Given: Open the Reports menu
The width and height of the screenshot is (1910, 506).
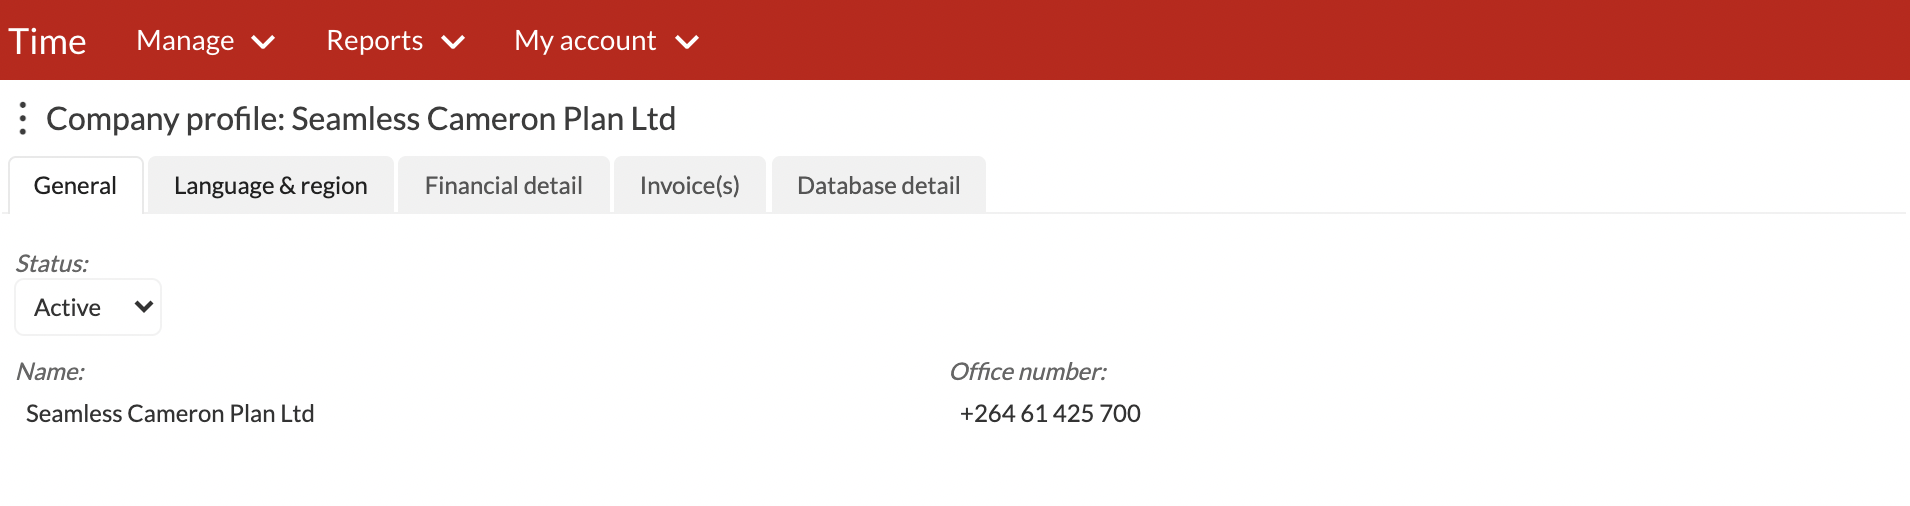Looking at the screenshot, I should coord(396,41).
